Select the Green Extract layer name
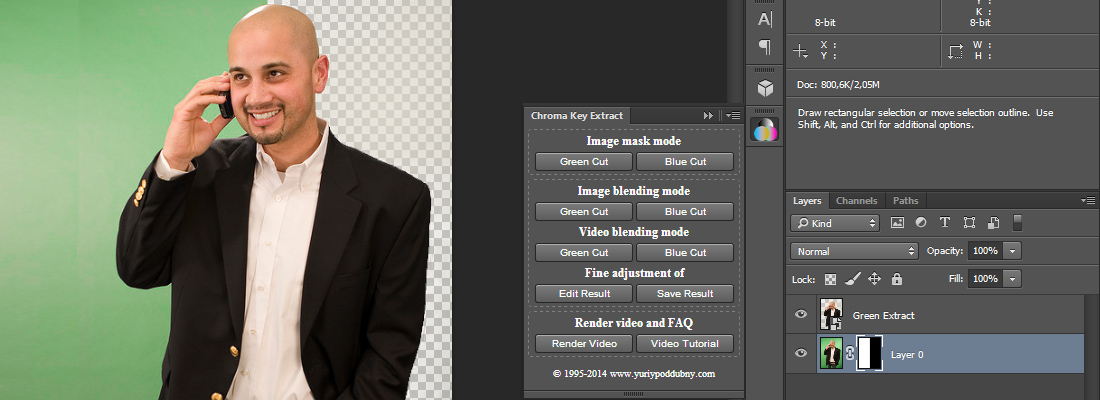Screen dimensions: 1100x400 (x=883, y=316)
